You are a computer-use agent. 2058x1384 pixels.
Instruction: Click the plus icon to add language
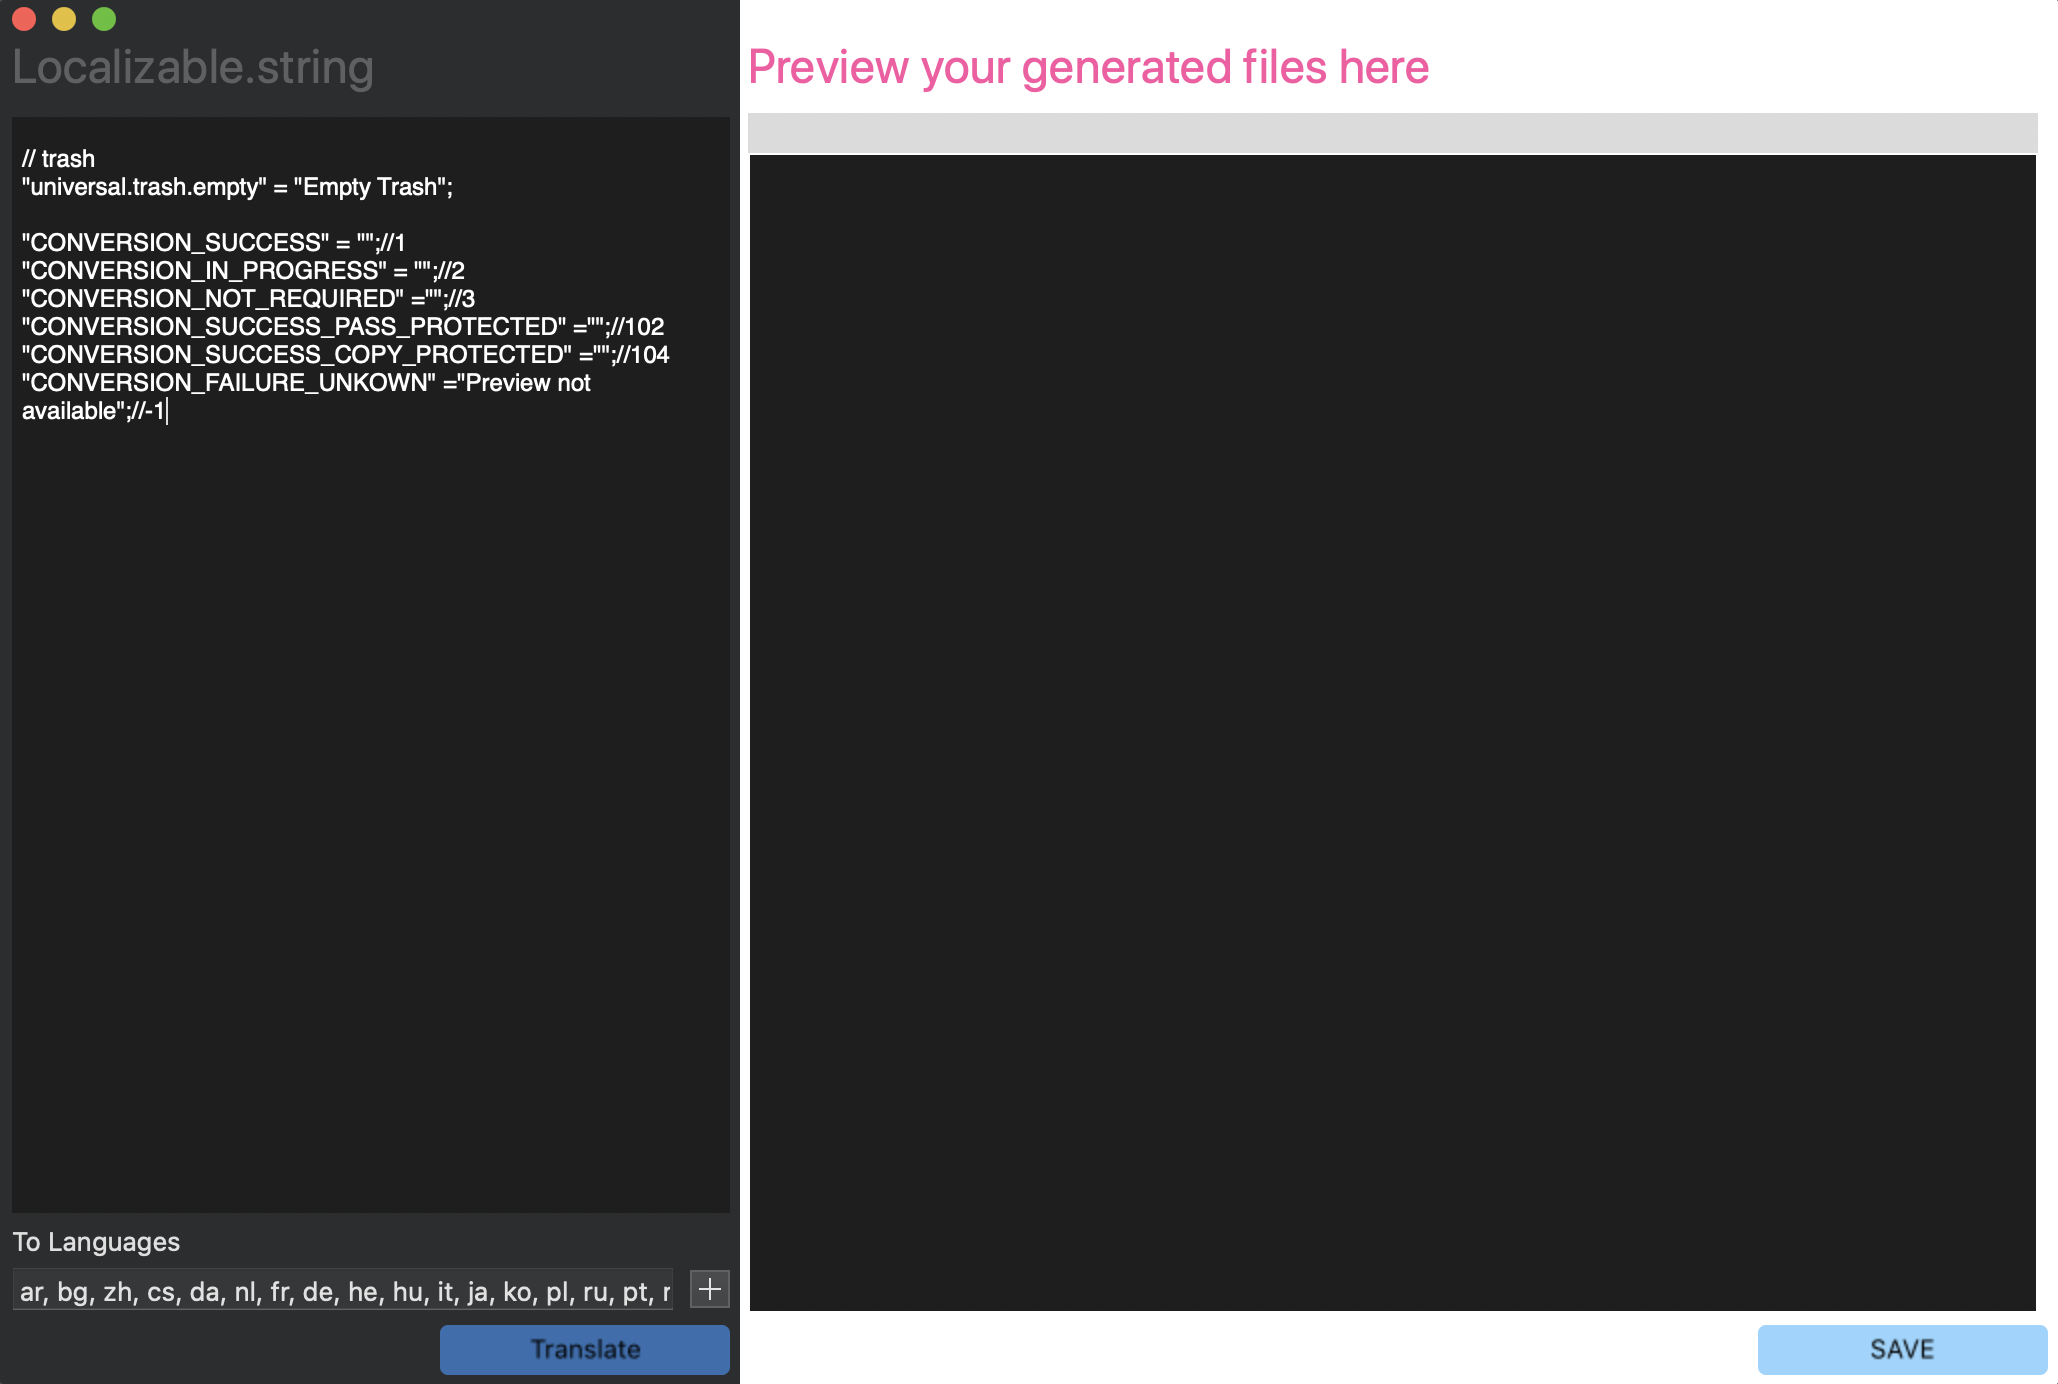(709, 1289)
